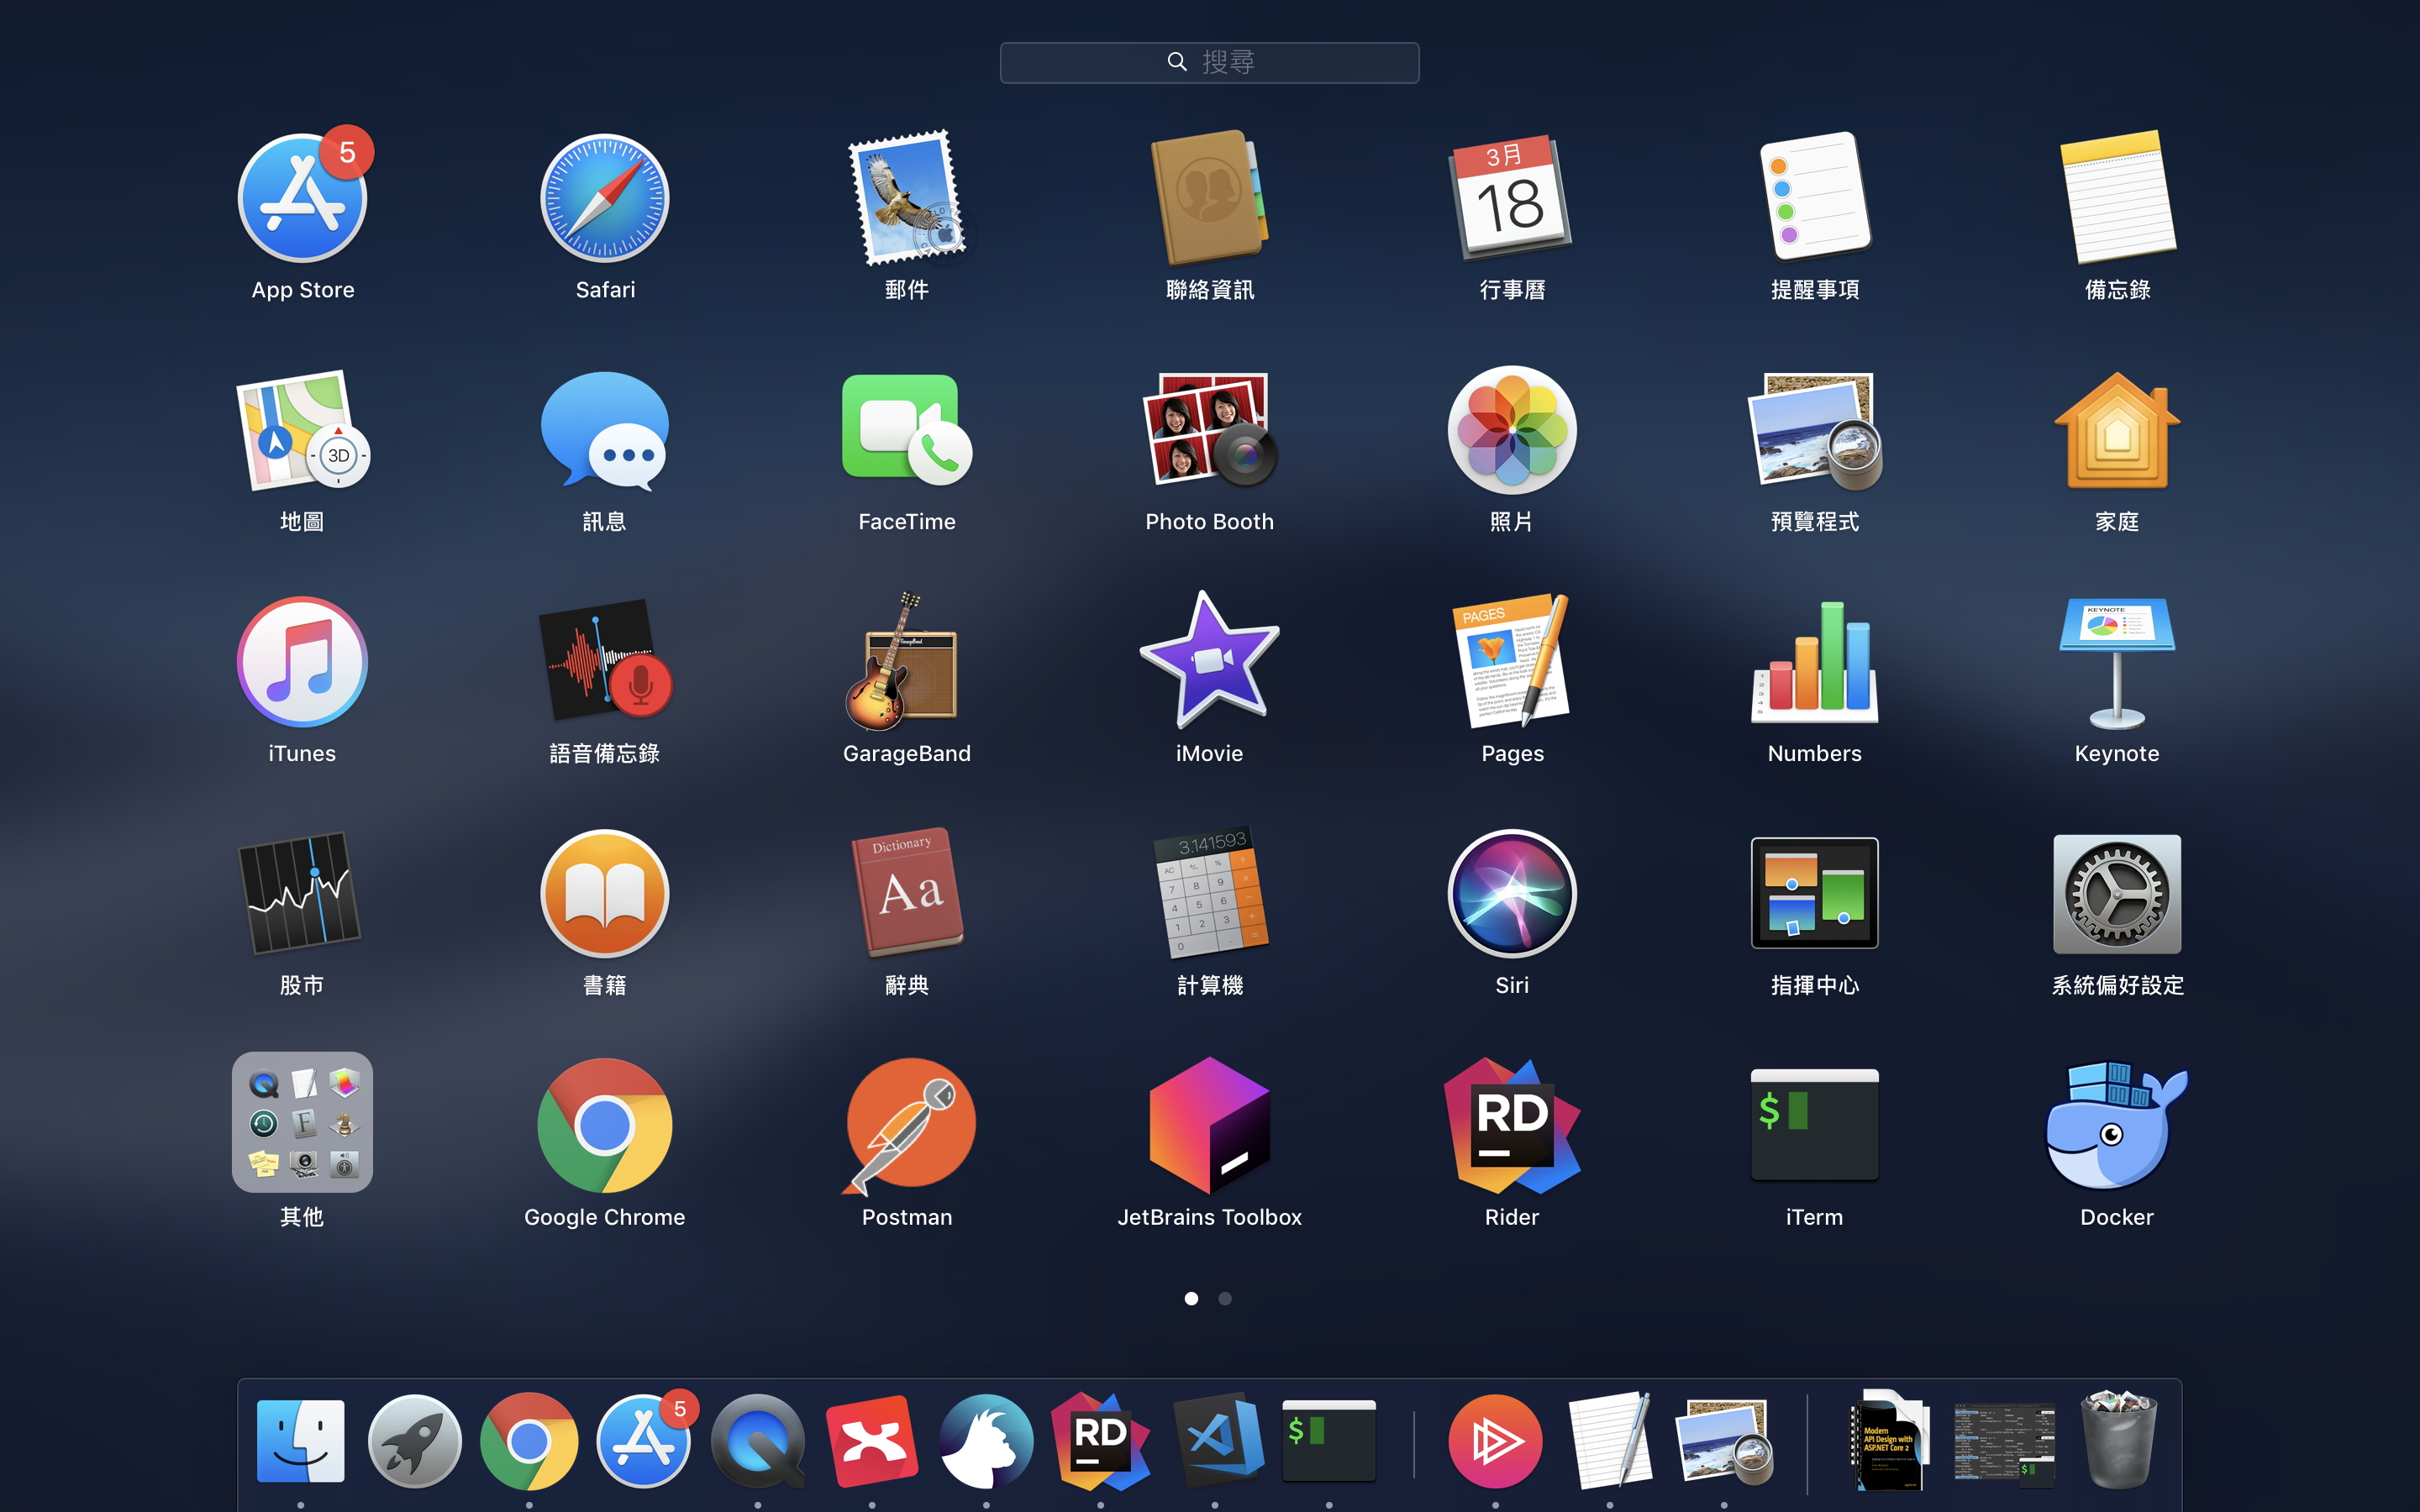Open the 行事曆 calendar app
Image resolution: width=2420 pixels, height=1512 pixels.
[1512, 198]
